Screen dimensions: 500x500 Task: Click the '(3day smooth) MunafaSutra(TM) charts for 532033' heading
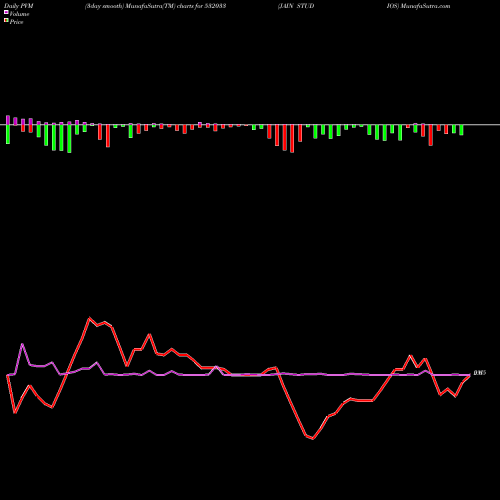click(x=155, y=6)
